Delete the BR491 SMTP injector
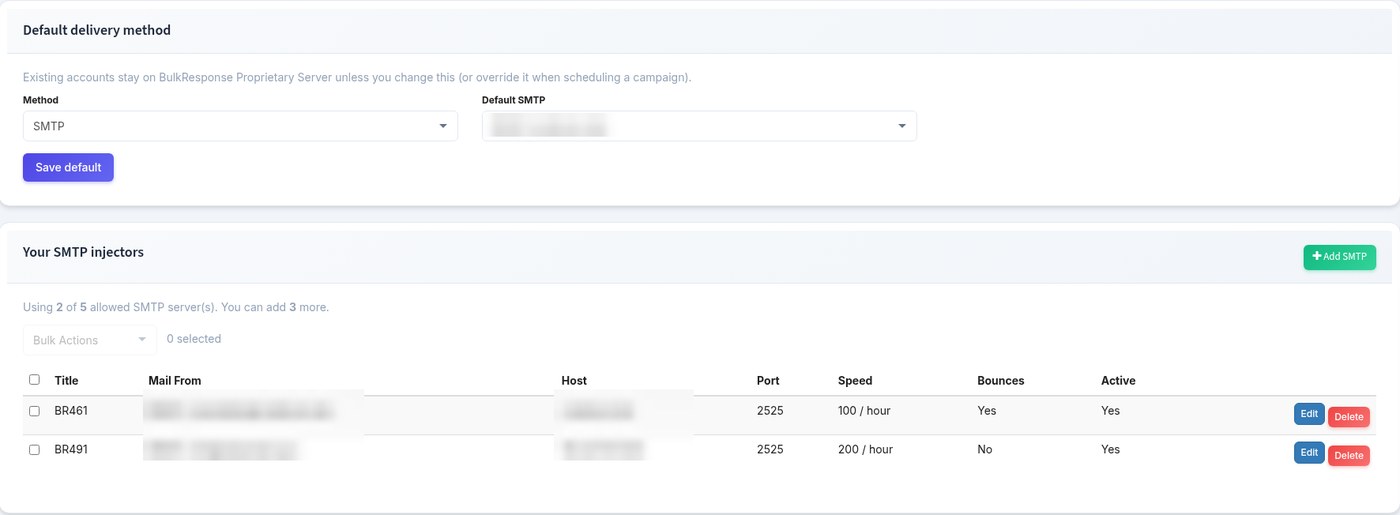Image resolution: width=1400 pixels, height=515 pixels. [x=1349, y=456]
